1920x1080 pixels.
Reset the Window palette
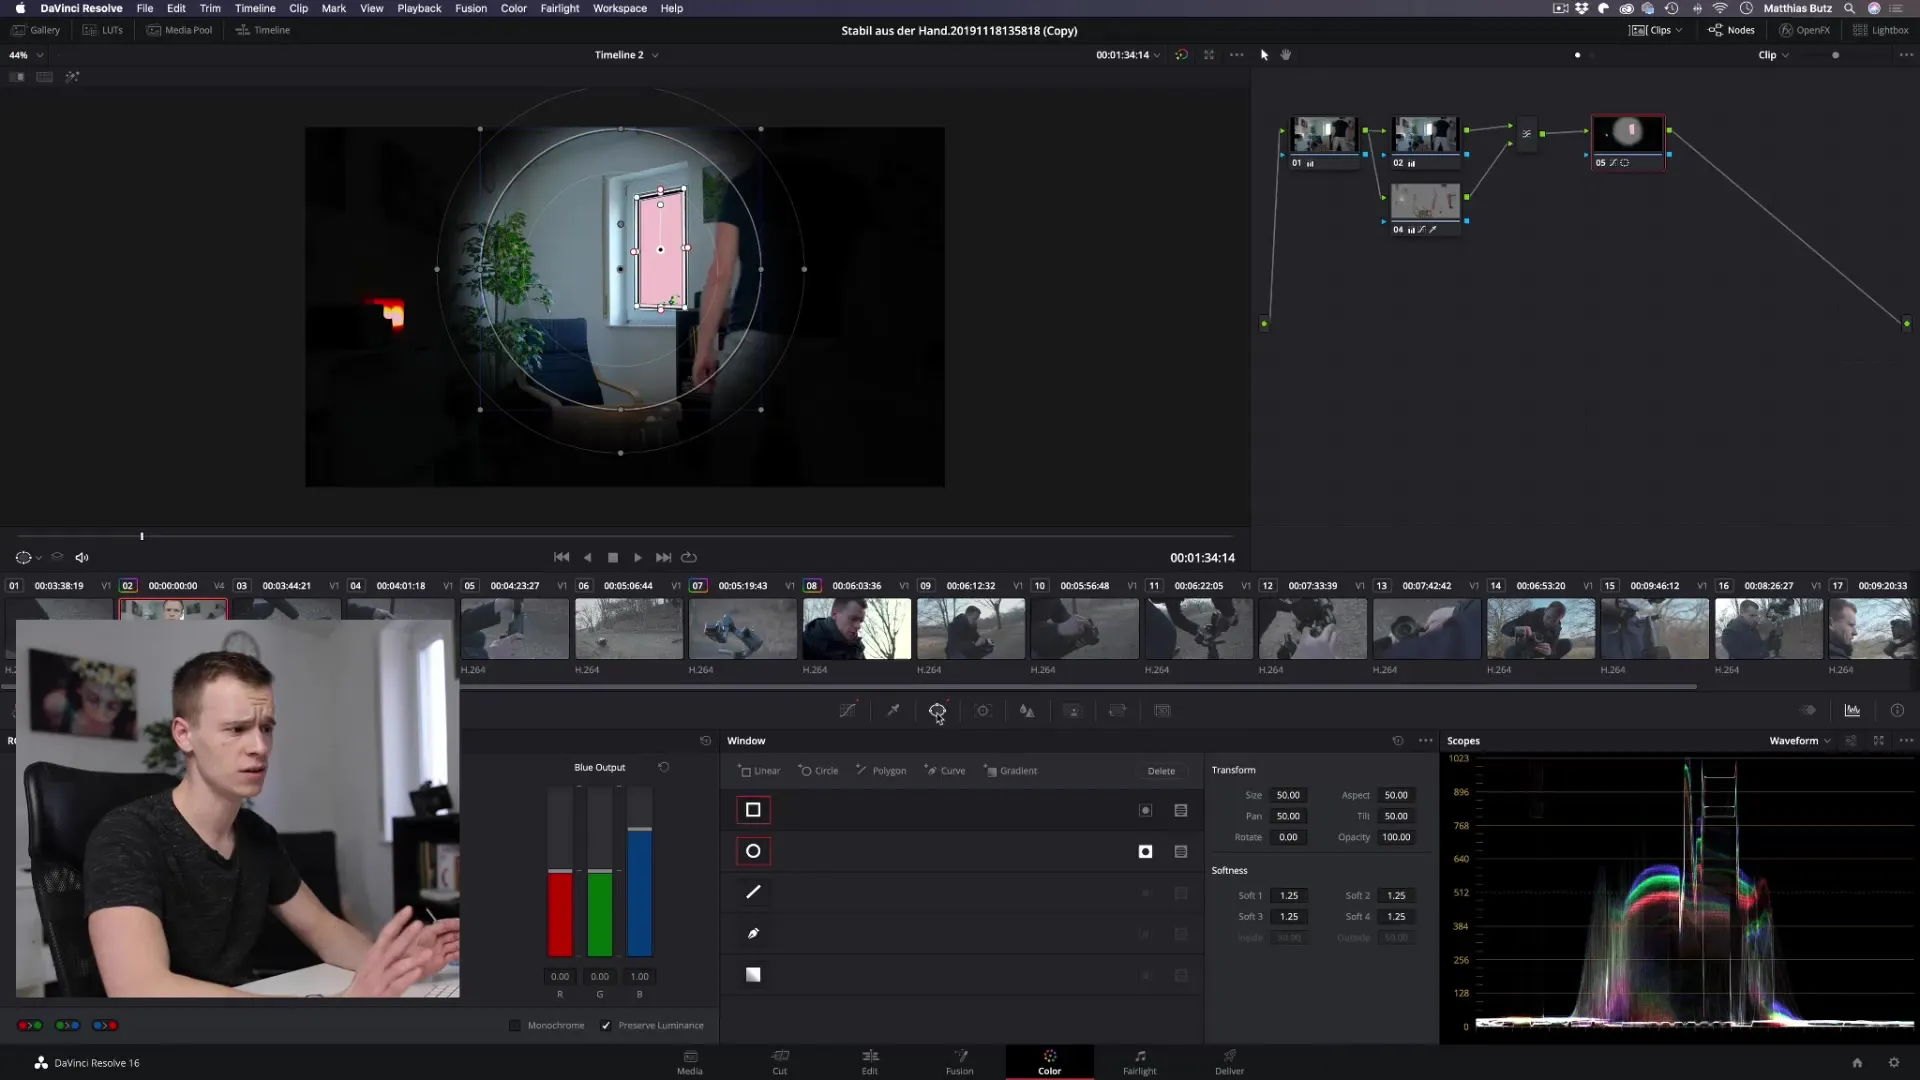tap(1397, 741)
